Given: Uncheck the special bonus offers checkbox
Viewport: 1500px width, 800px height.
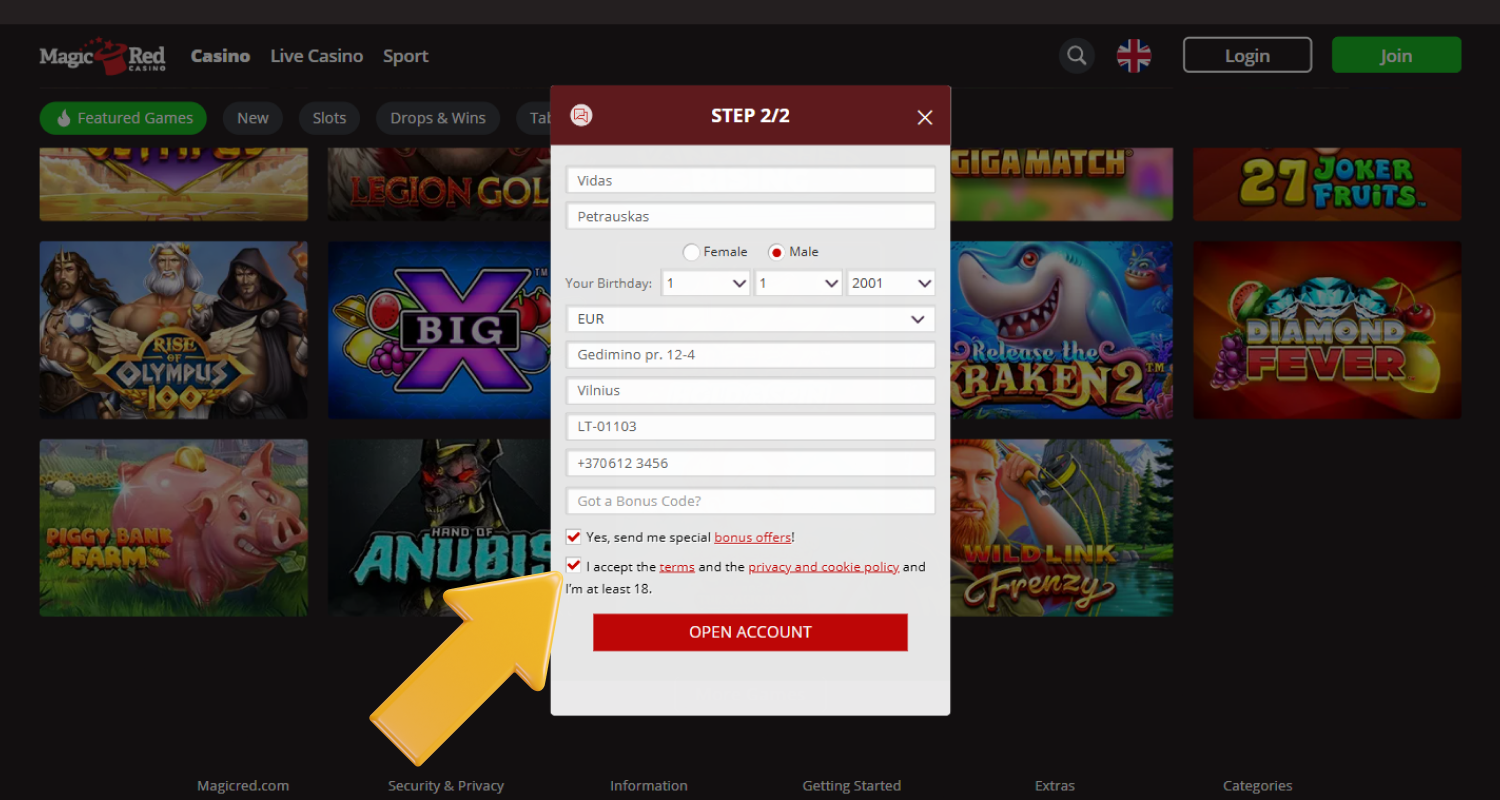Looking at the screenshot, I should [x=574, y=537].
